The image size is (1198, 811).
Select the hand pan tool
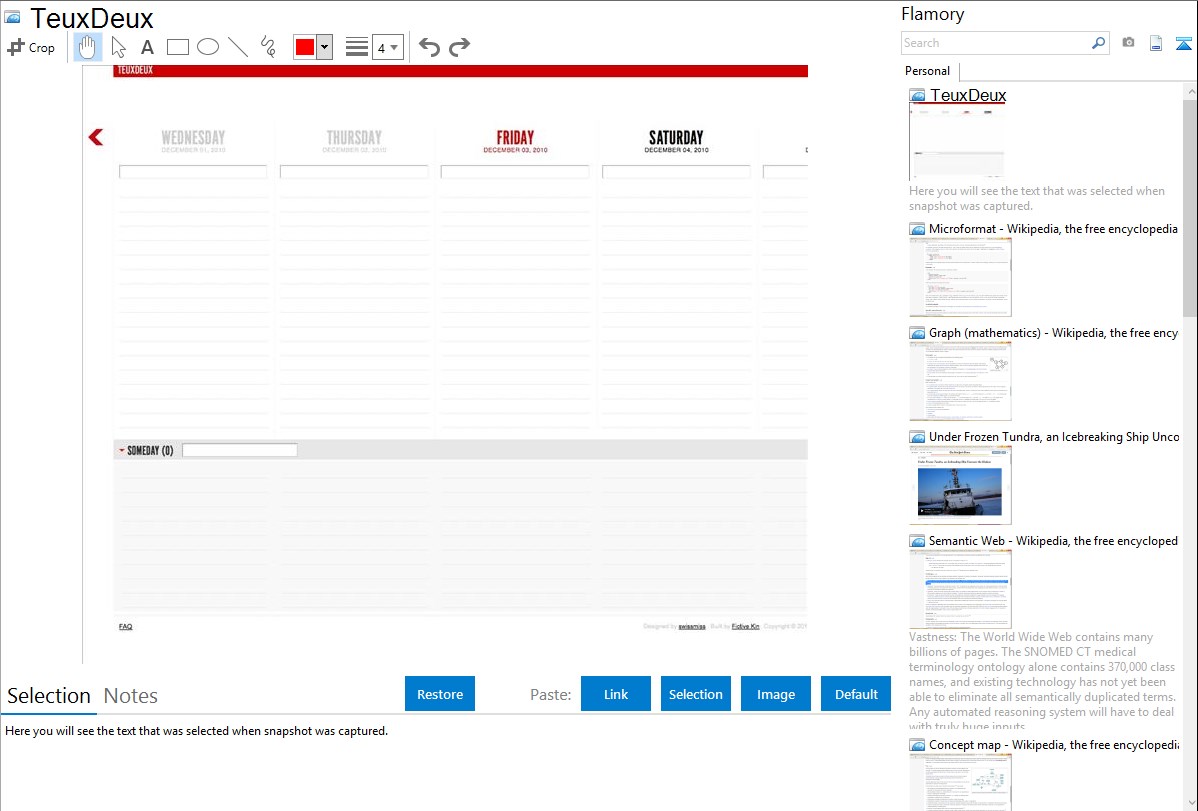(x=87, y=47)
